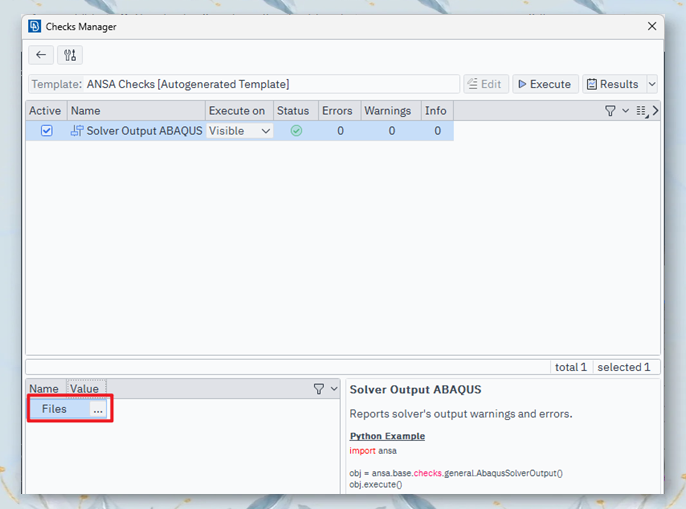Click the selected 1 status entry
Screen dimensions: 686x509
click(x=623, y=367)
